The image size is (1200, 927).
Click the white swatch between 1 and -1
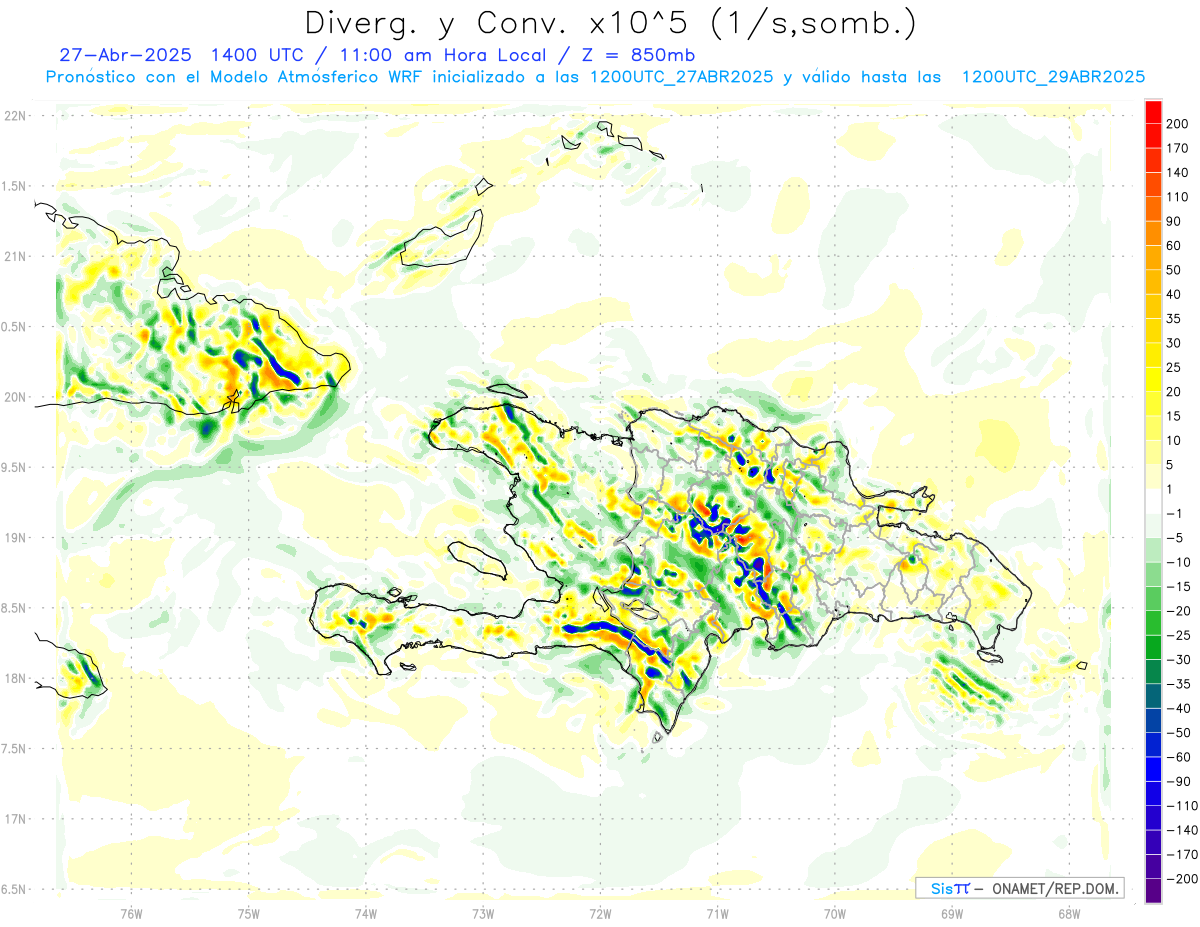(1153, 502)
